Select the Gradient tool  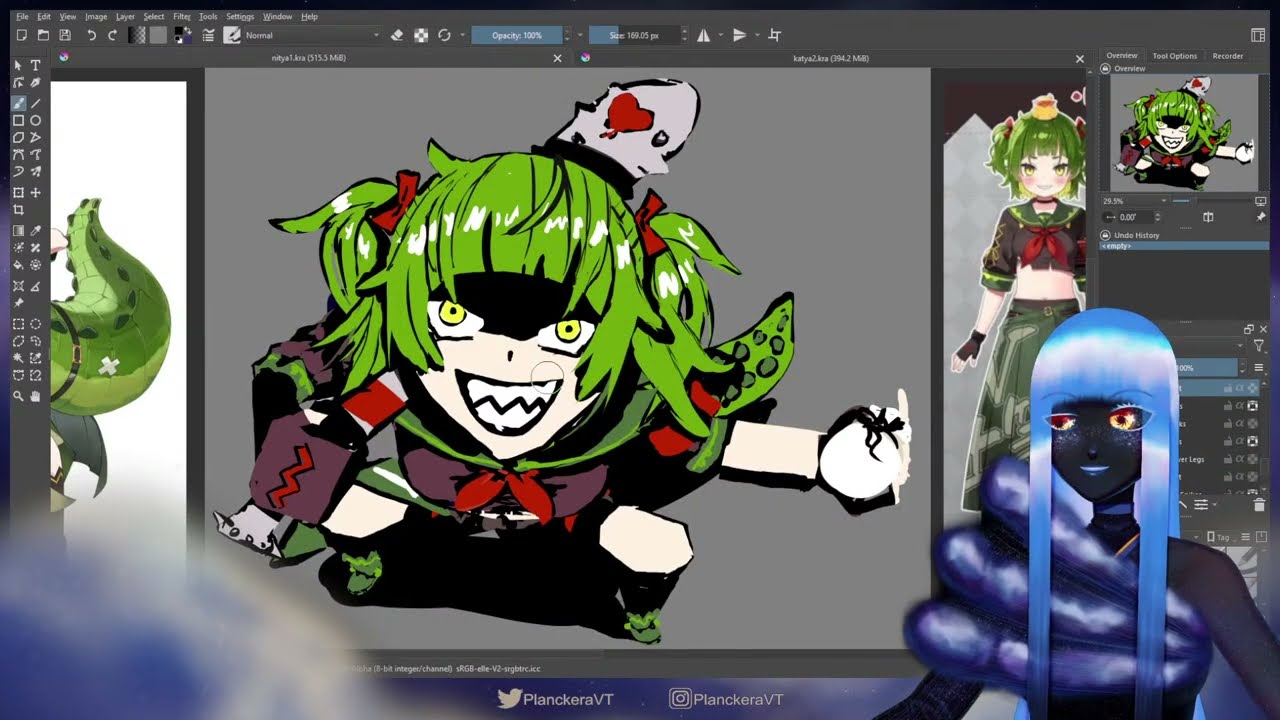pyautogui.click(x=18, y=231)
